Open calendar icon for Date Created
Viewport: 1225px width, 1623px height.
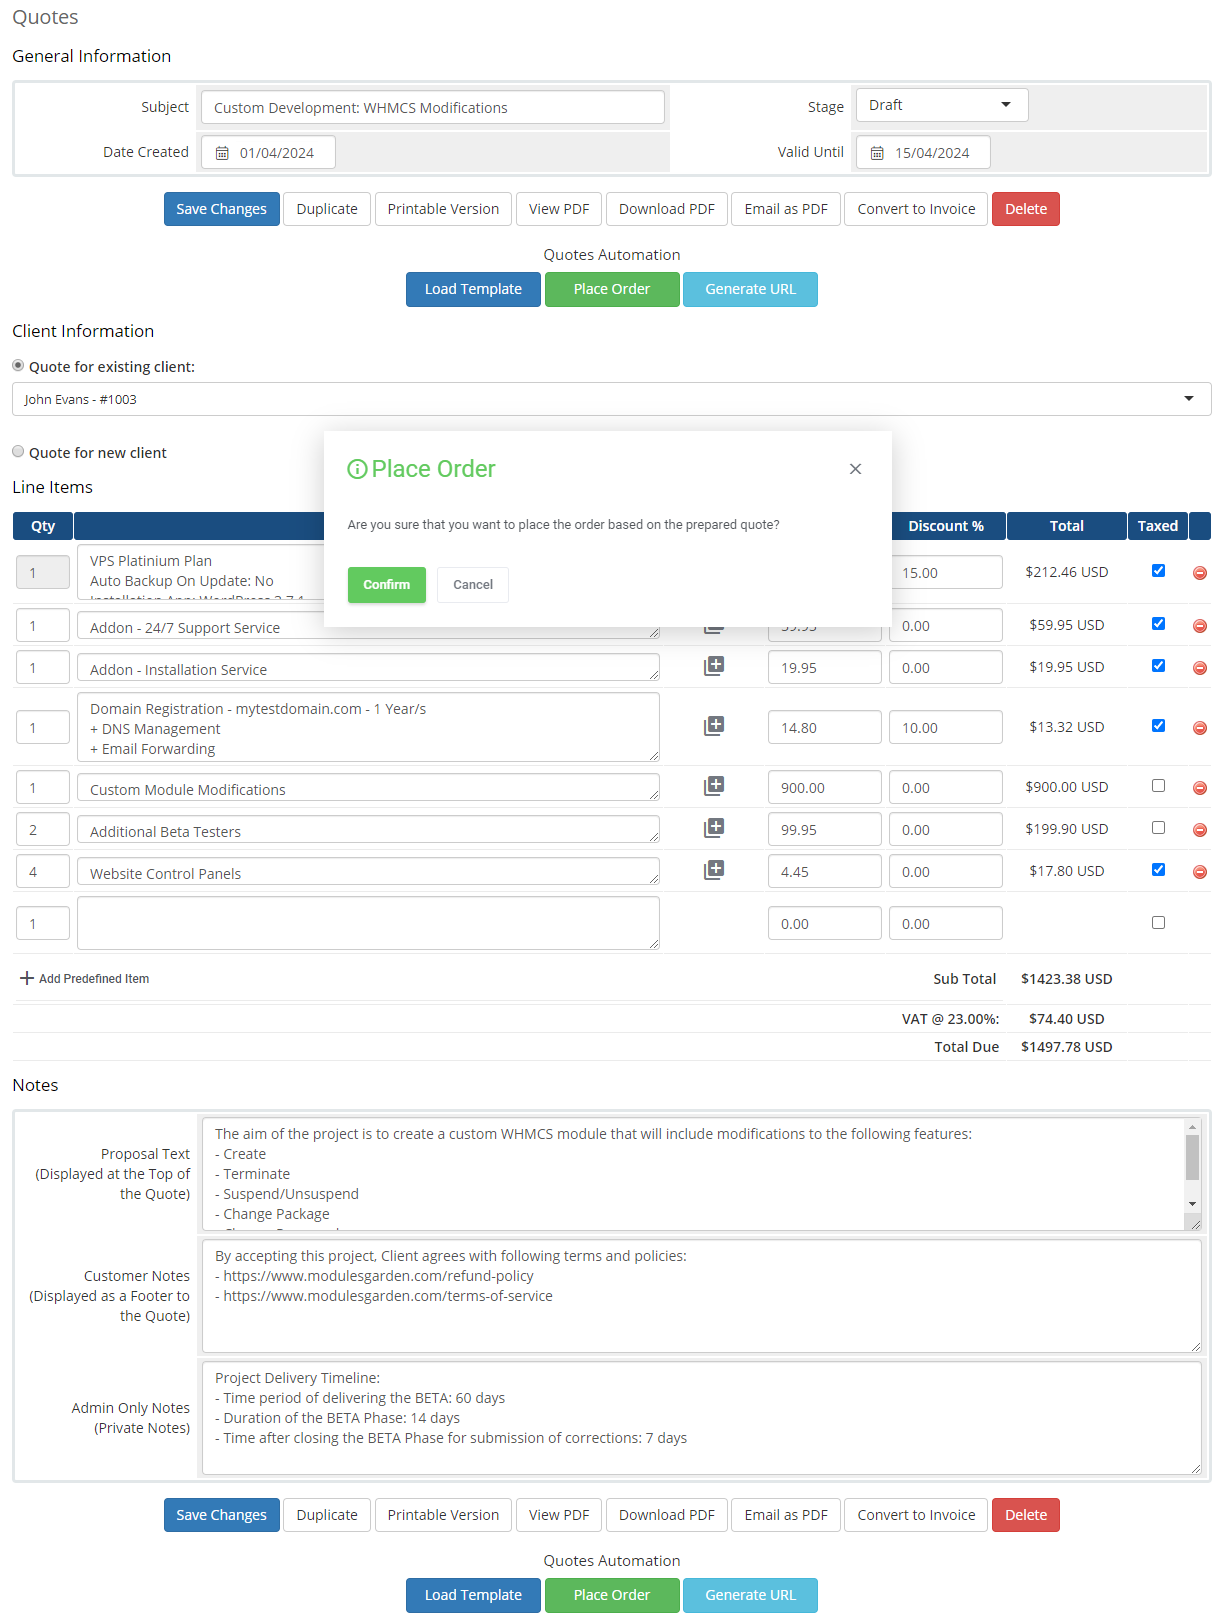[222, 153]
